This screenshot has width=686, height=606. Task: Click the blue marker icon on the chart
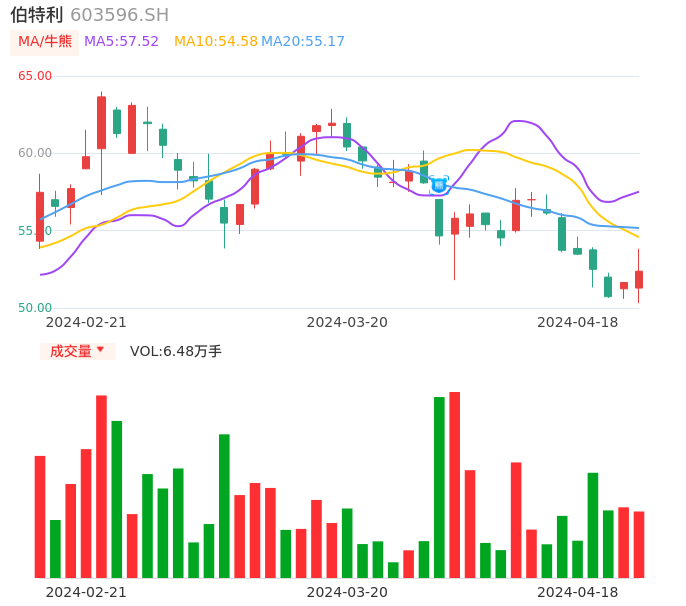tap(439, 184)
